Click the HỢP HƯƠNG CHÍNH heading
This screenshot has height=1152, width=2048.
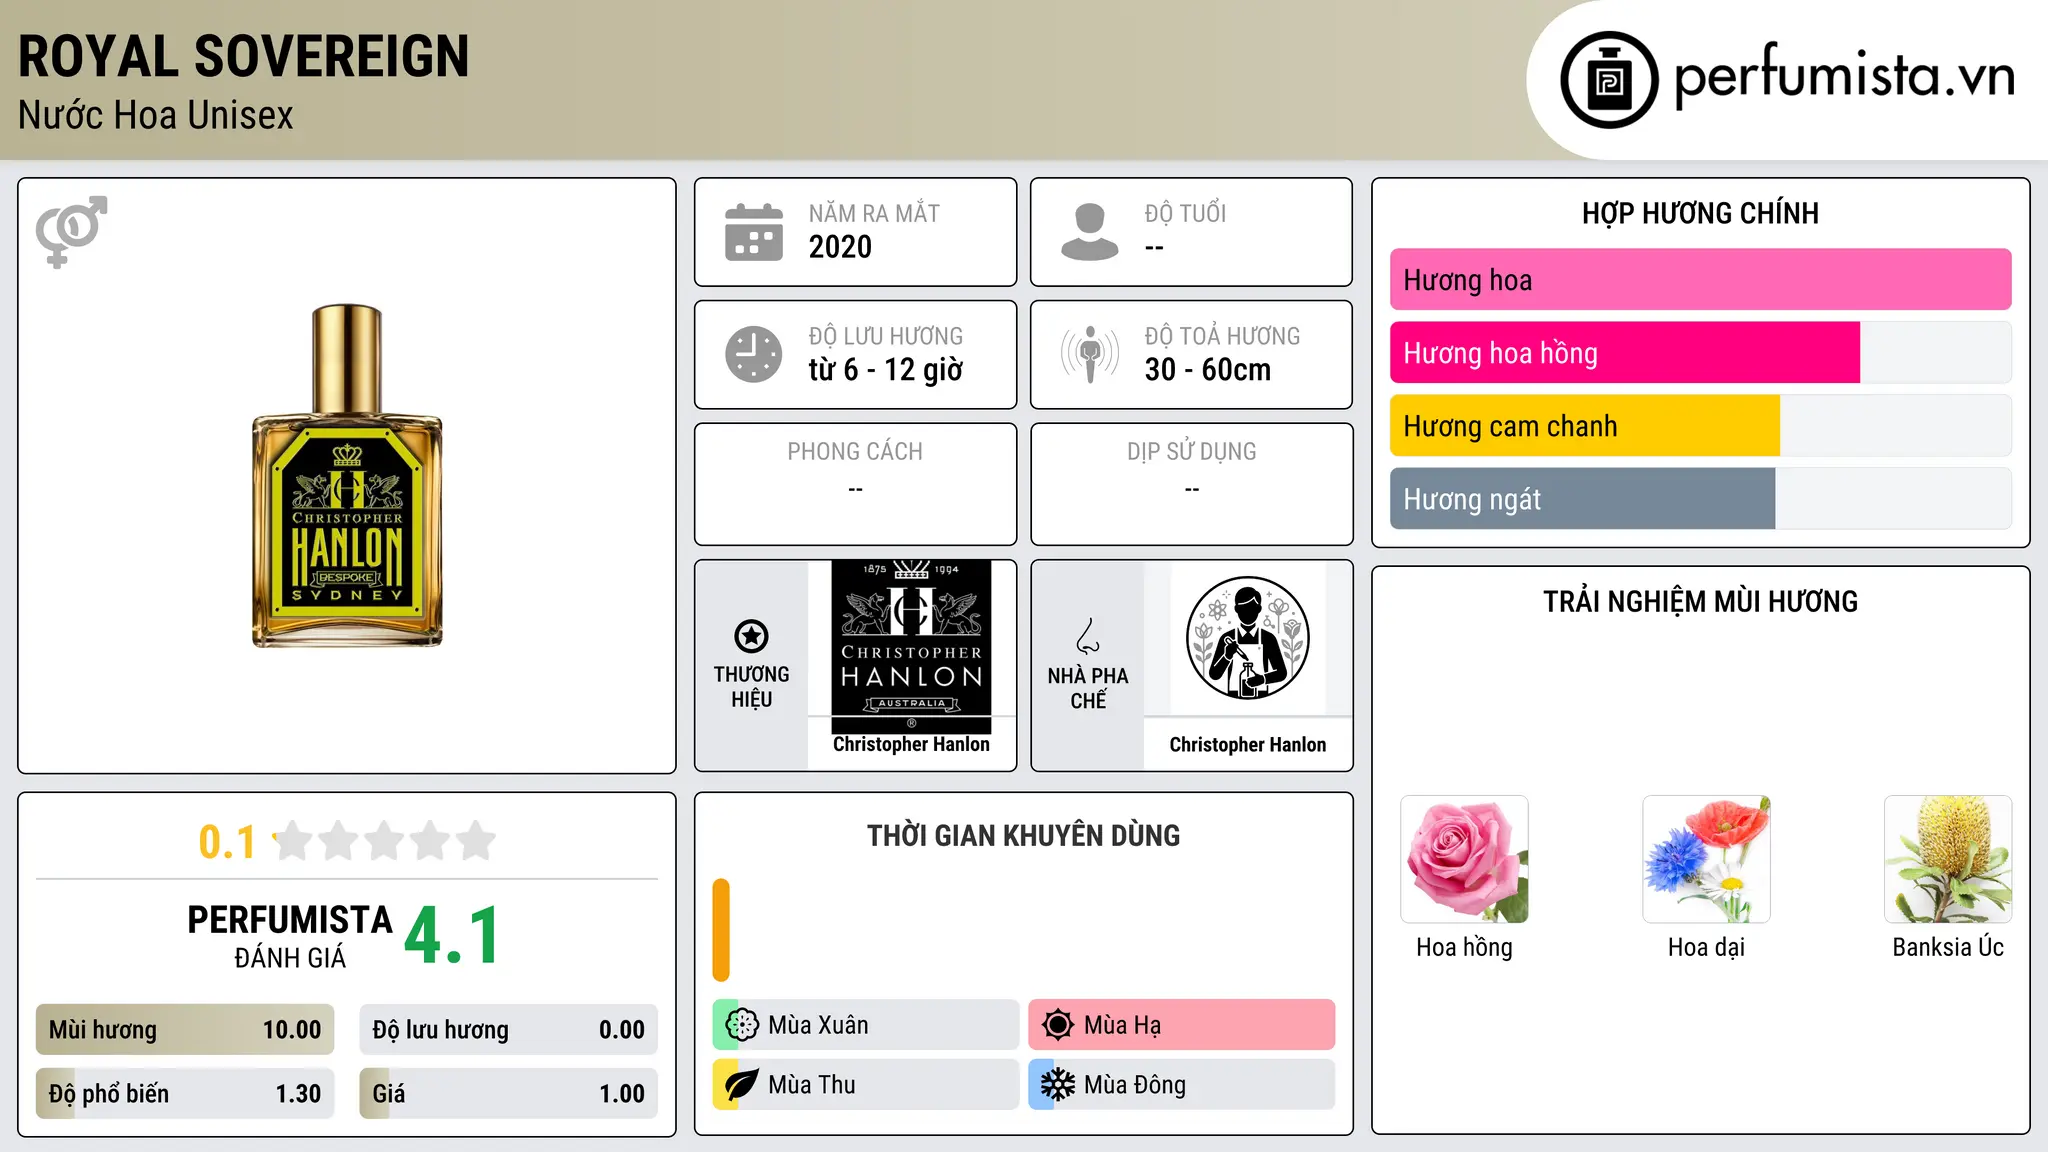pos(1700,213)
